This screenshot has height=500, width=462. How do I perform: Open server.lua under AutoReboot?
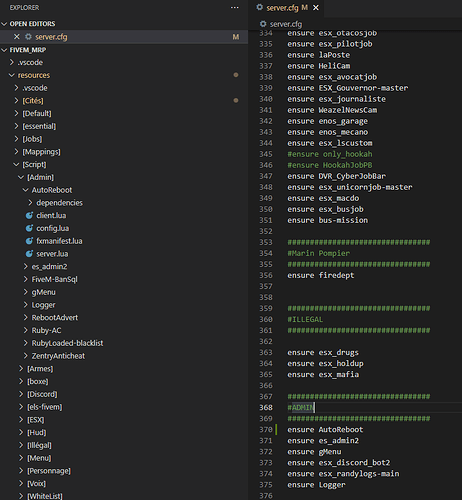tap(52, 254)
